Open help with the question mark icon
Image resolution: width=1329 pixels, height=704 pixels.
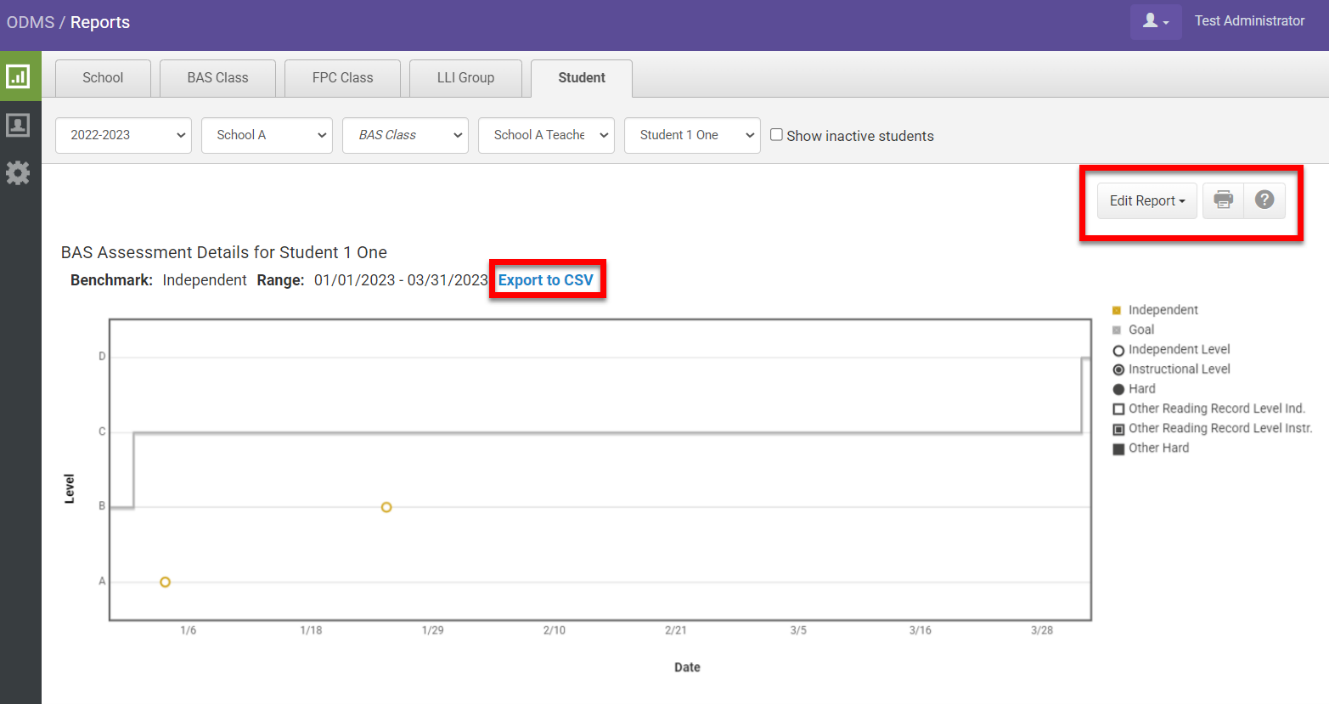click(1264, 200)
